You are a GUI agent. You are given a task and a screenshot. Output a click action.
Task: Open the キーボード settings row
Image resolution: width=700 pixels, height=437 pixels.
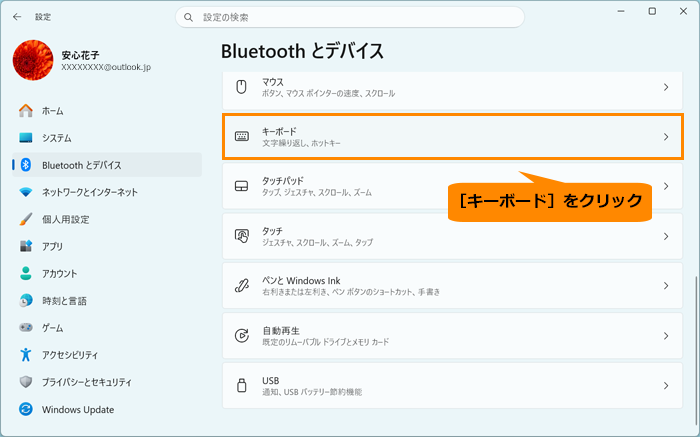click(x=453, y=137)
